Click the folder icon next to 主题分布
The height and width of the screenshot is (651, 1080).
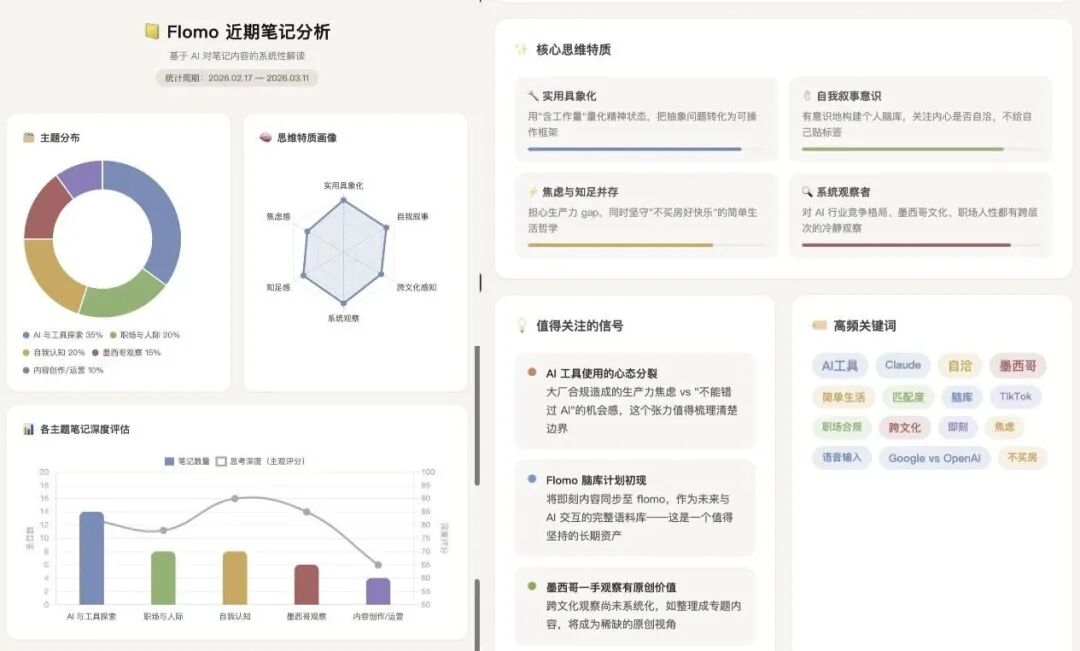click(x=28, y=137)
